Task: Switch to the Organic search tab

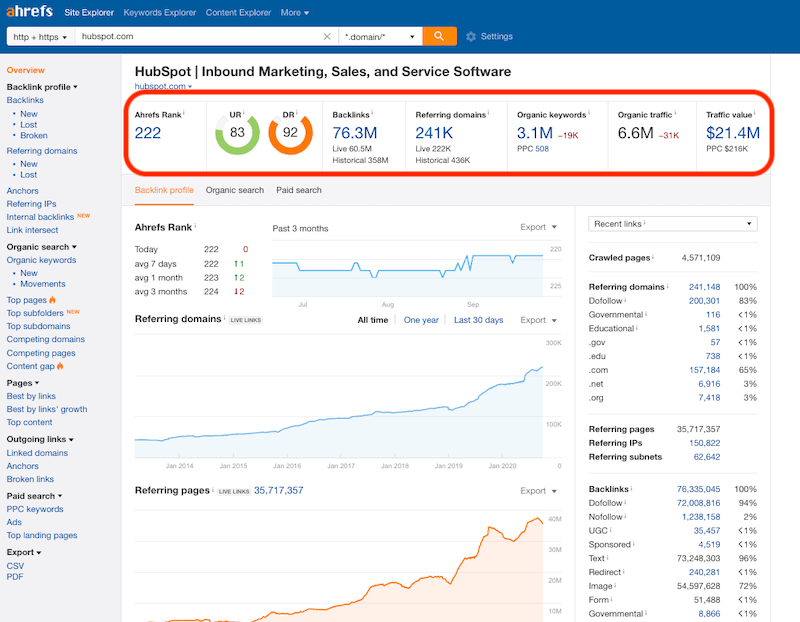Action: [235, 190]
